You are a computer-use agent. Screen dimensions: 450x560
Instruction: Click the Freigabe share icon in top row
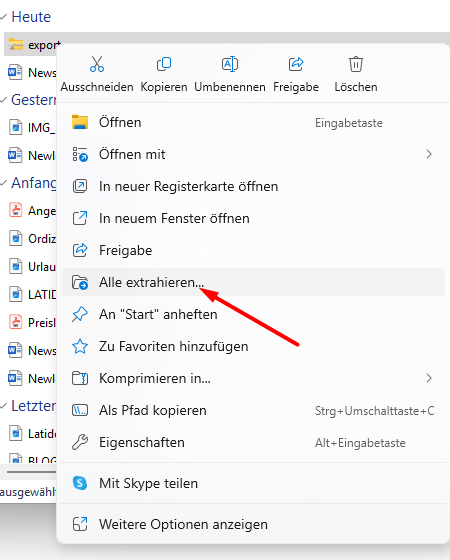pos(296,64)
